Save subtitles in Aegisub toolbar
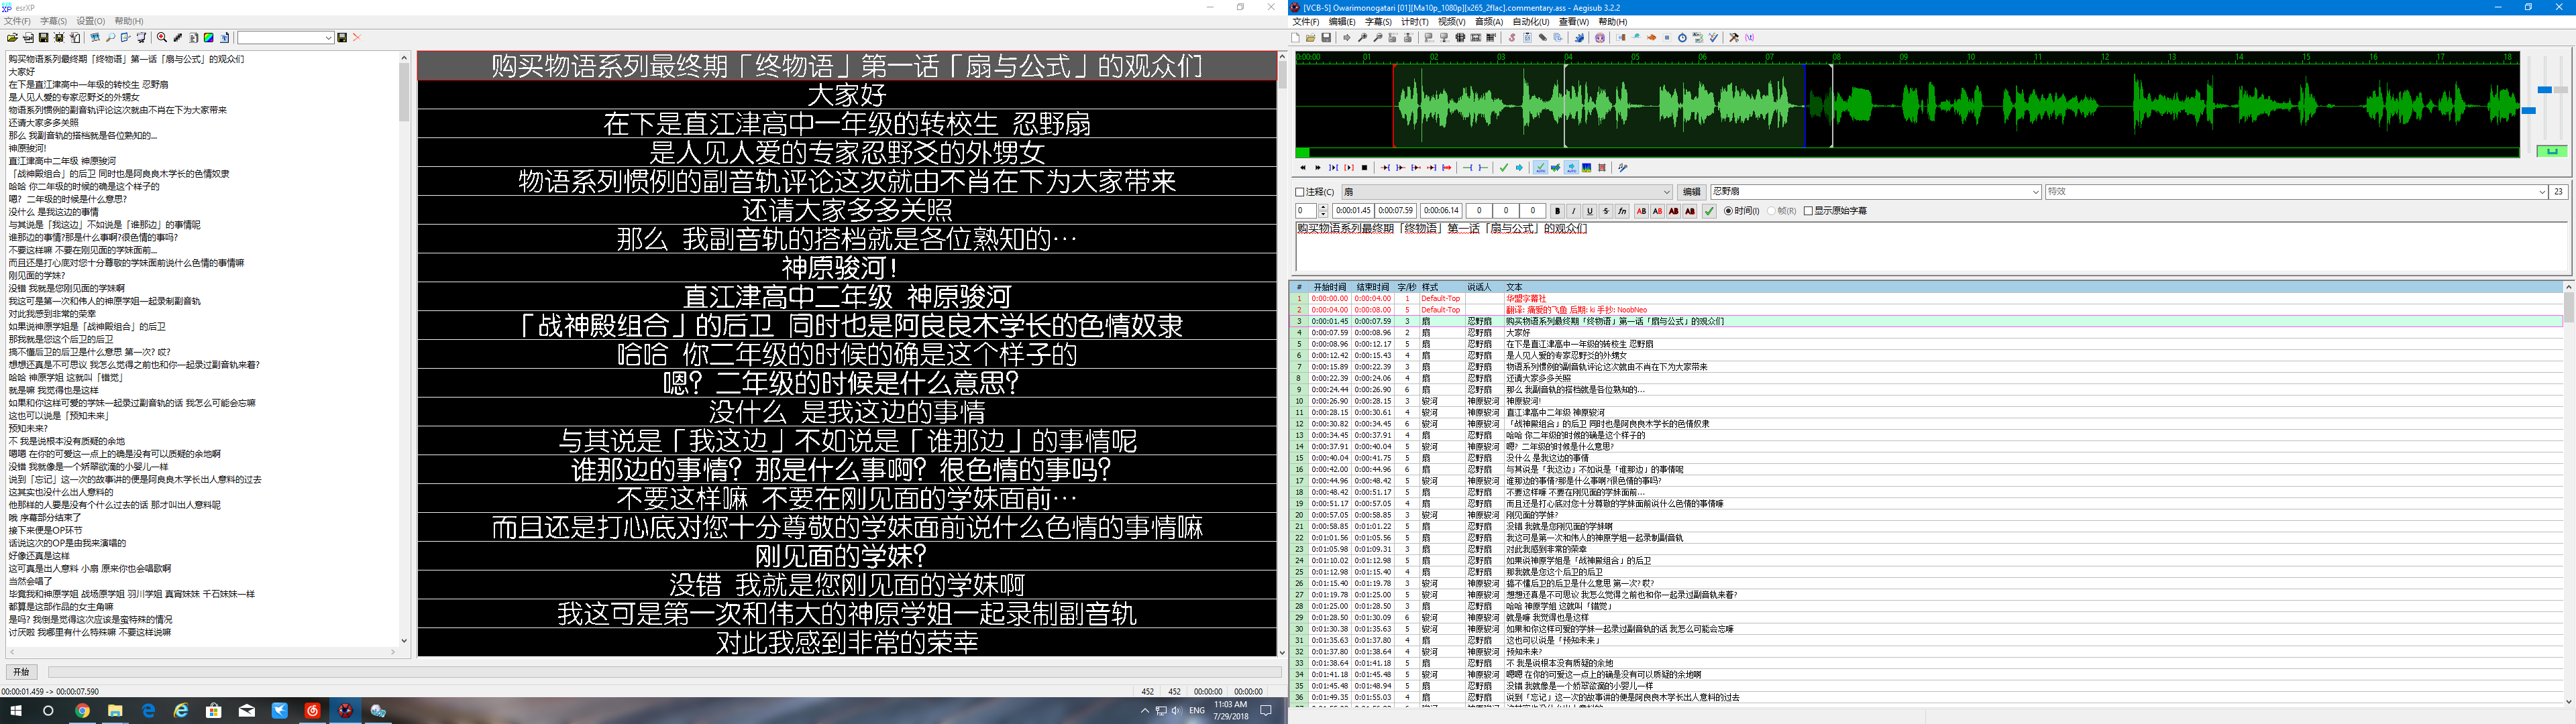 click(1326, 38)
